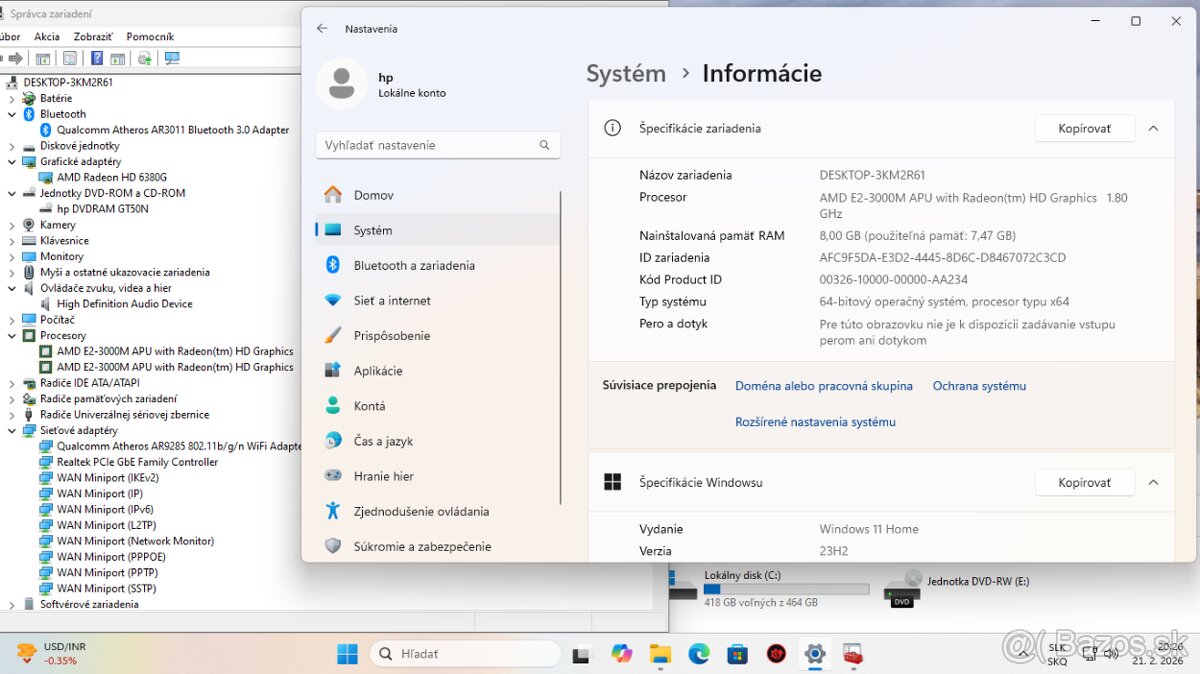Open the Ochrana systému link

point(979,386)
